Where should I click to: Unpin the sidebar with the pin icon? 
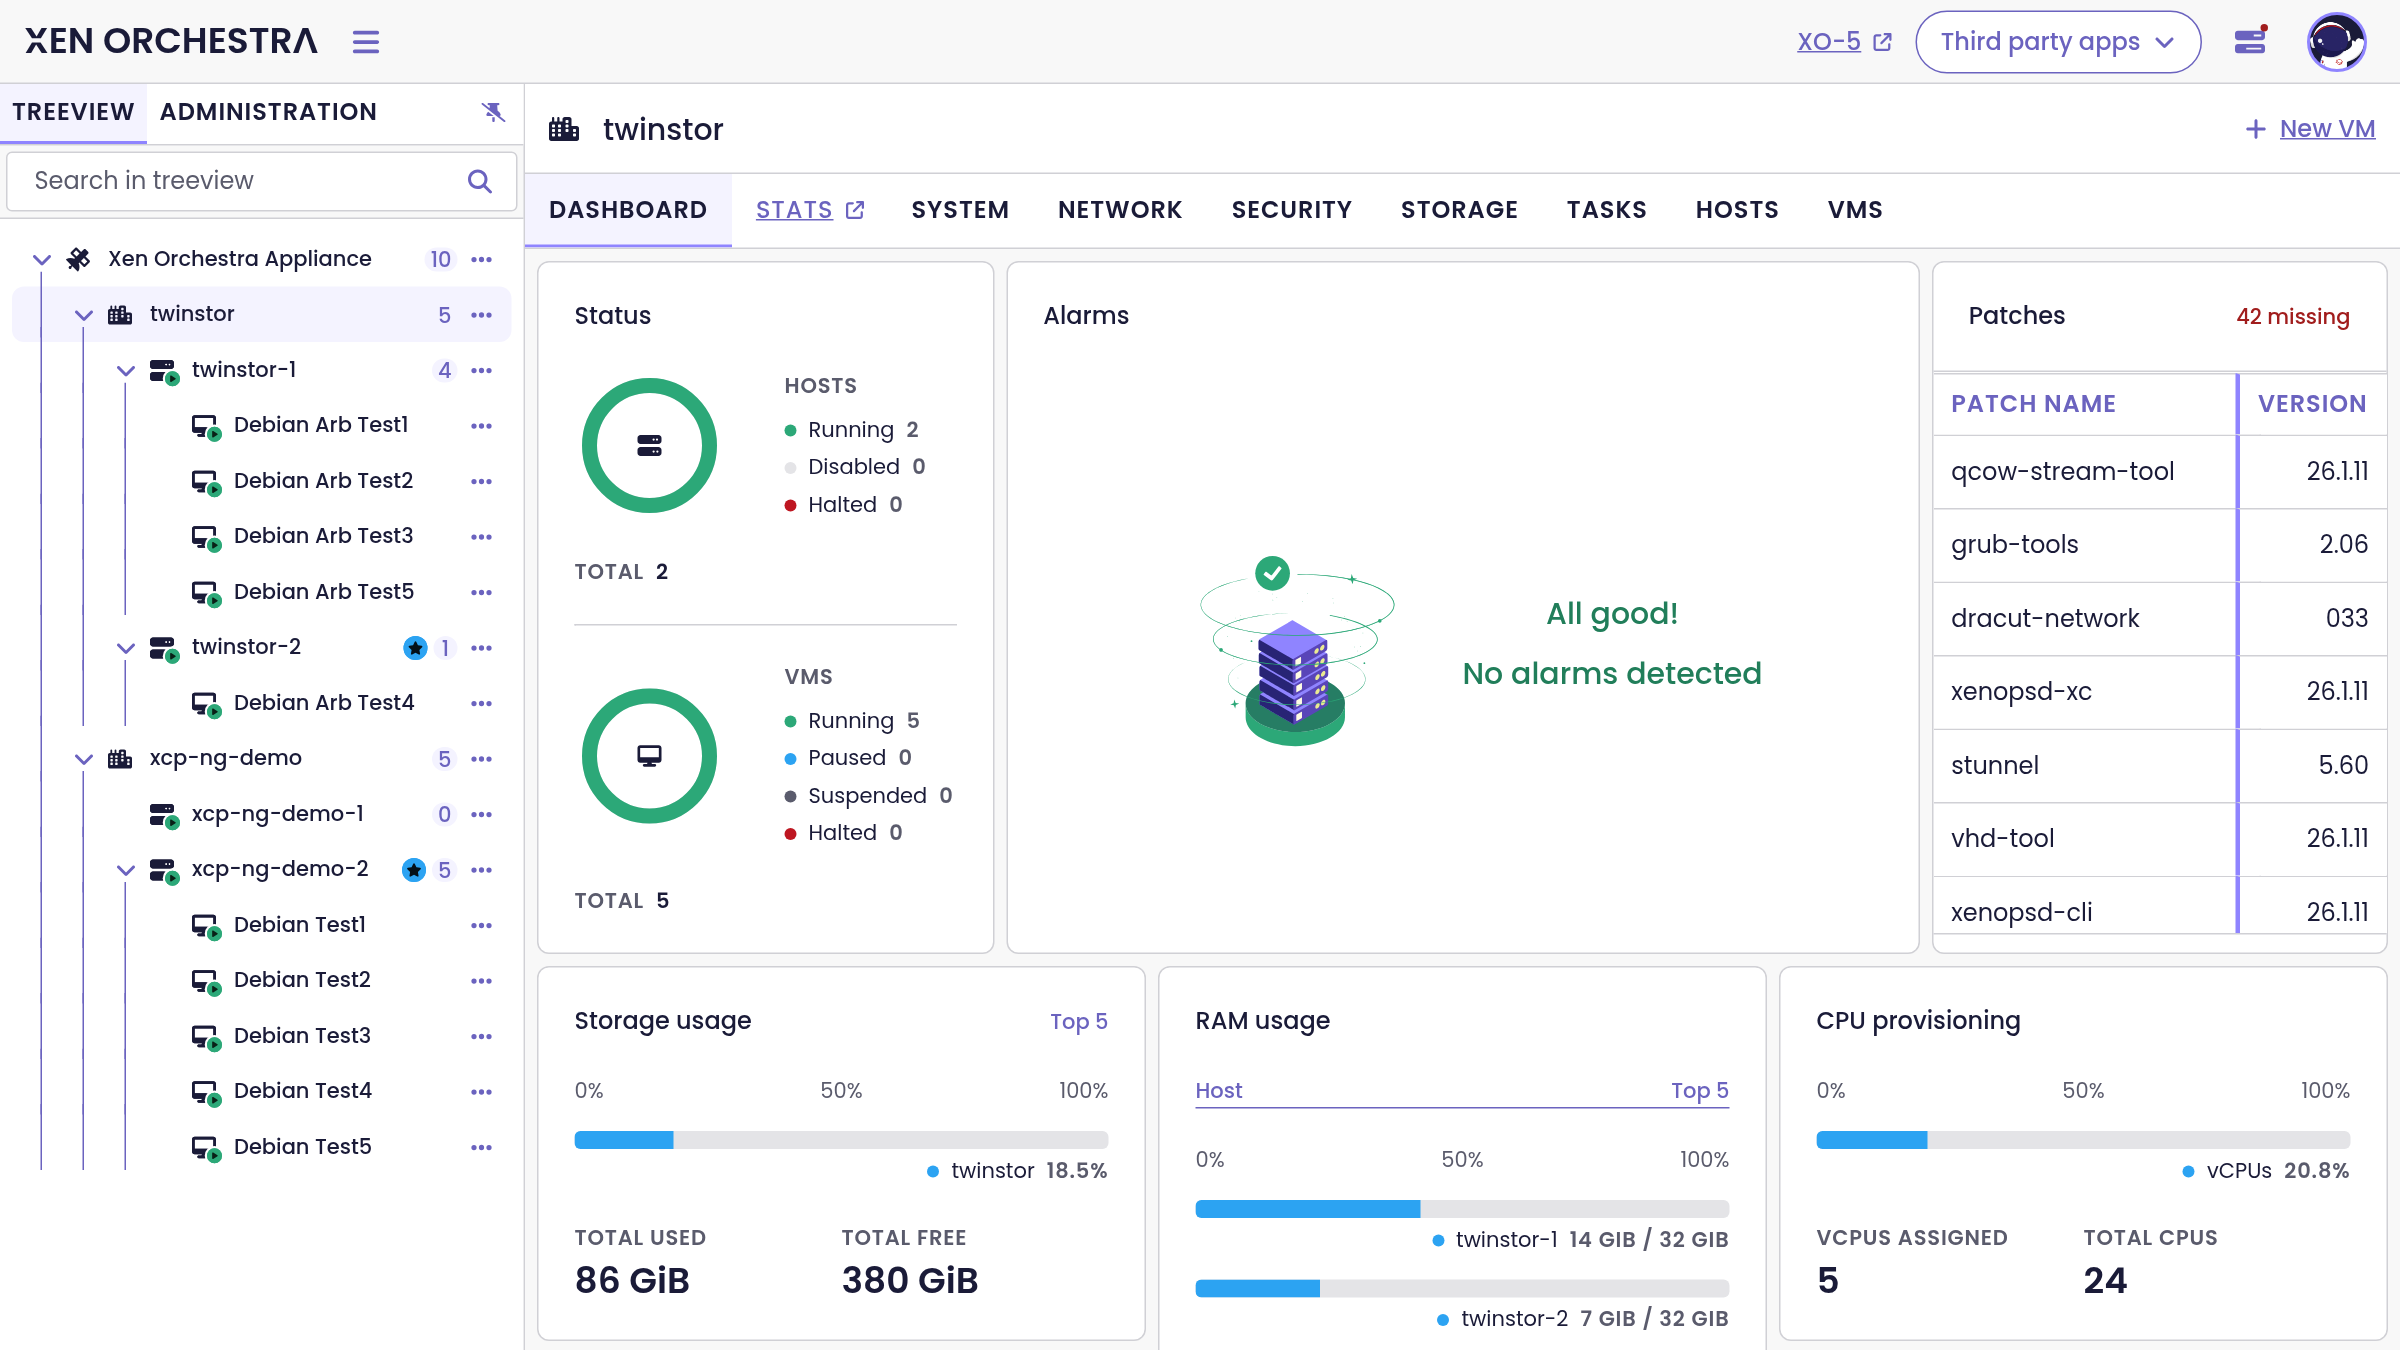493,112
